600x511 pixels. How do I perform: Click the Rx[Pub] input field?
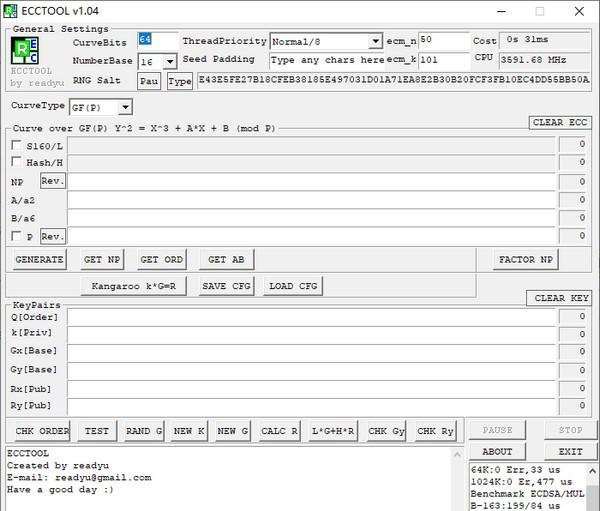(x=311, y=389)
